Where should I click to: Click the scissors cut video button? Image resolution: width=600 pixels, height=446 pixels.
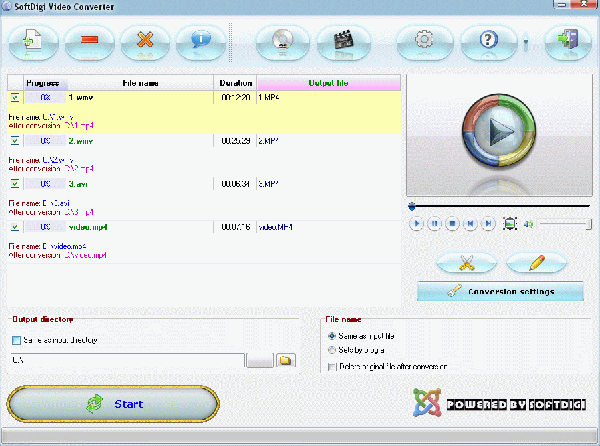[466, 263]
